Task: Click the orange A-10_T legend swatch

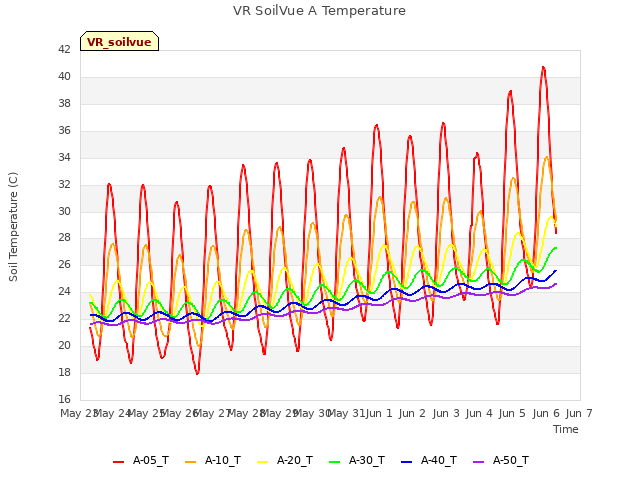Action: (190, 462)
